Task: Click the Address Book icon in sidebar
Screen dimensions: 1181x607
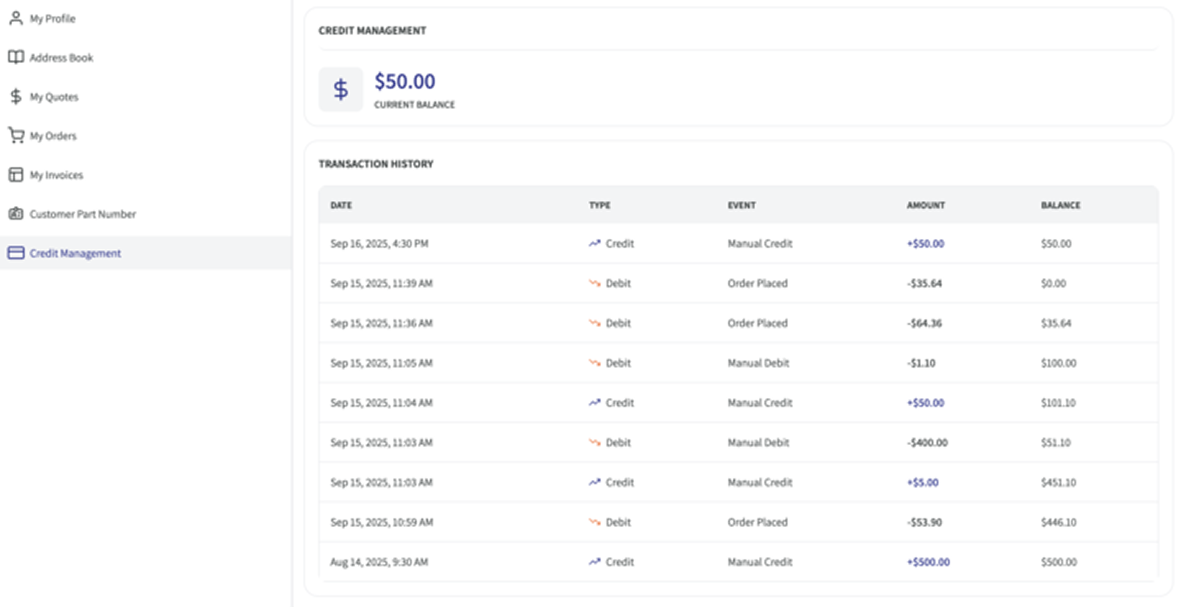Action: [x=15, y=58]
